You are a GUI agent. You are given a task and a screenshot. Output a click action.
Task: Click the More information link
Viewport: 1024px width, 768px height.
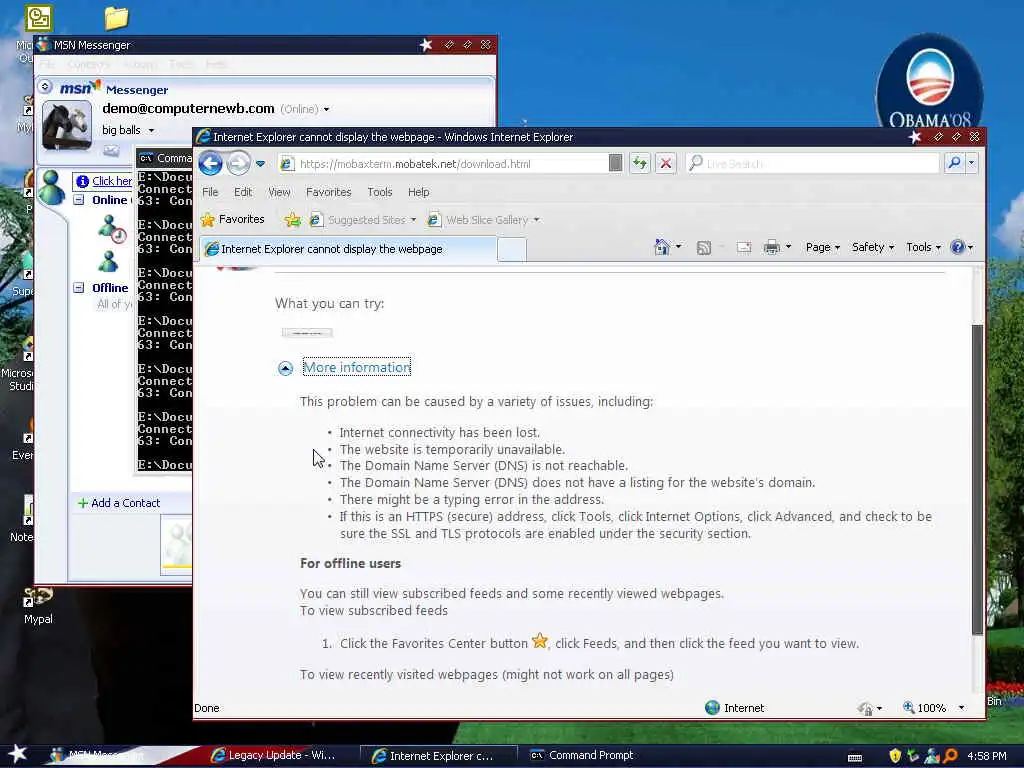coord(357,367)
